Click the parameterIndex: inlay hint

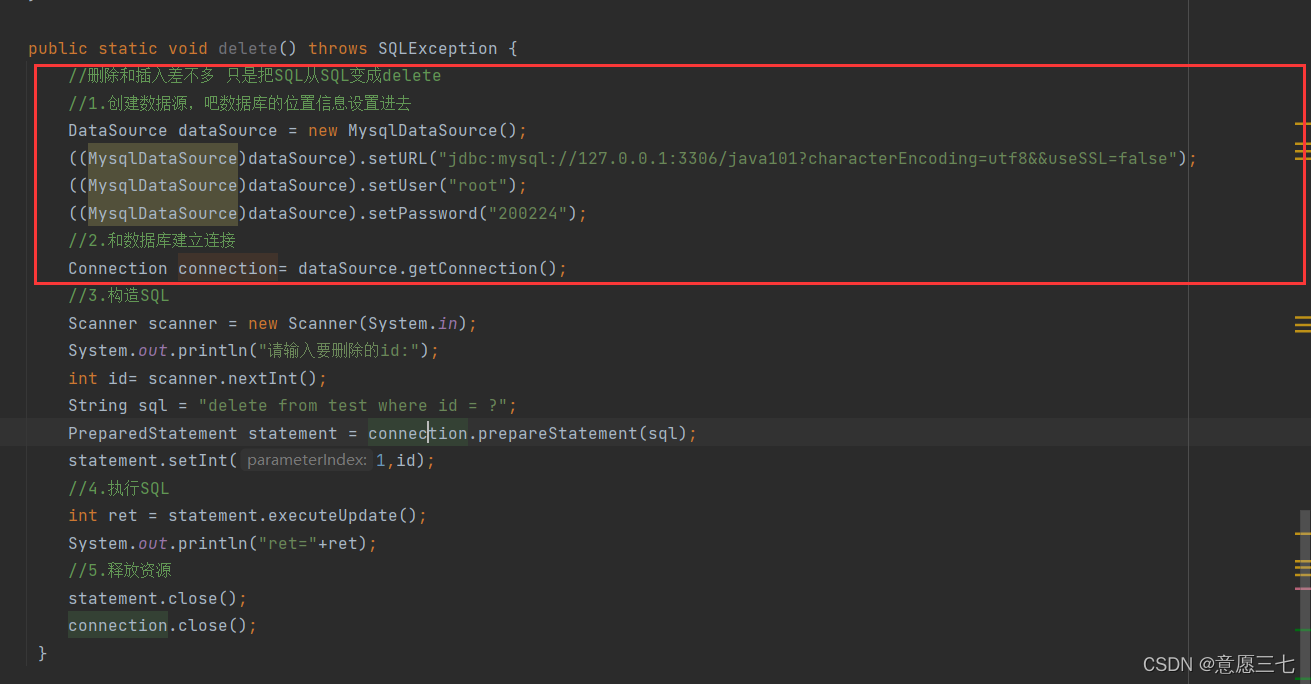[x=306, y=461]
